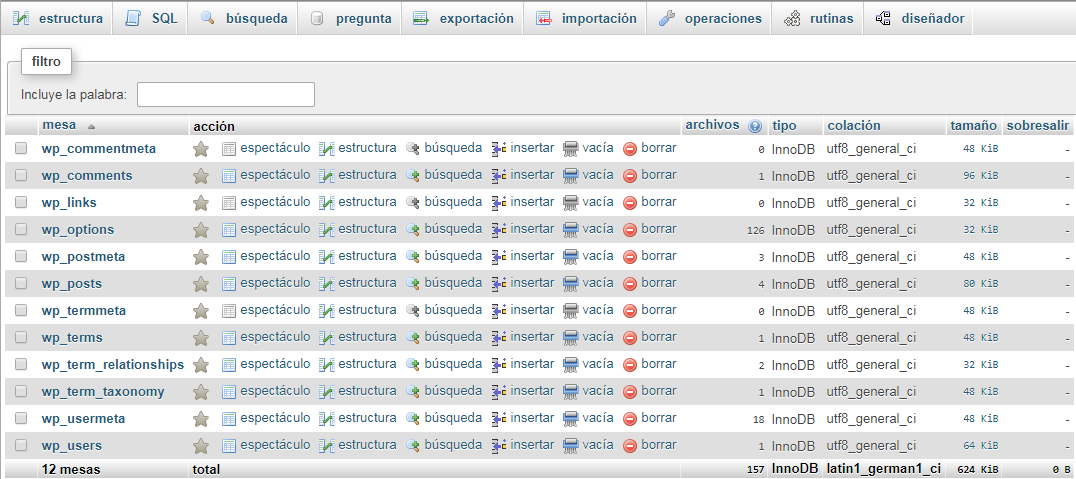
Task: Click the insertar icon for wp_links
Action: pyautogui.click(x=499, y=203)
